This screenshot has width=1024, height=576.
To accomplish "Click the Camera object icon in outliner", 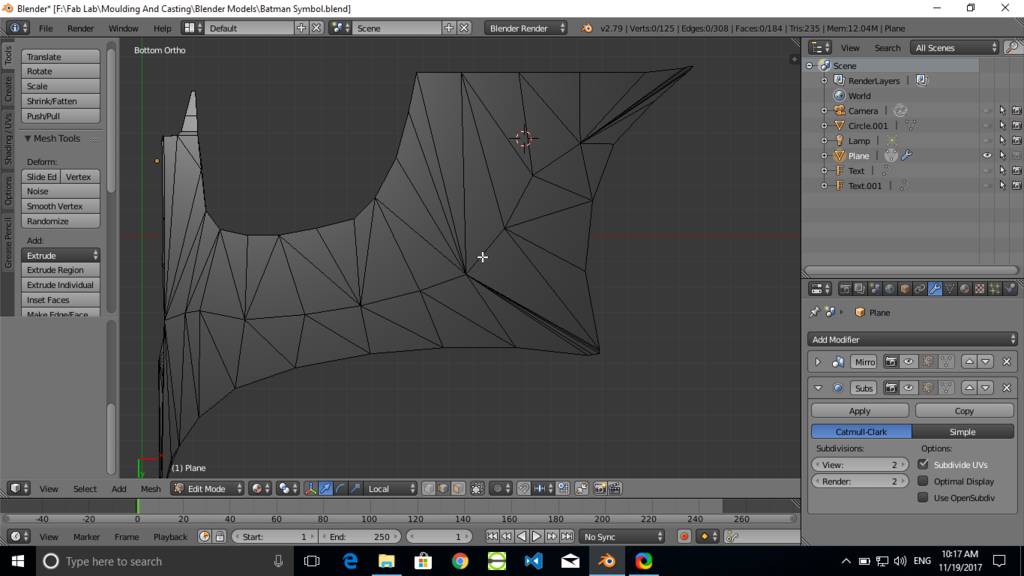I will [839, 111].
